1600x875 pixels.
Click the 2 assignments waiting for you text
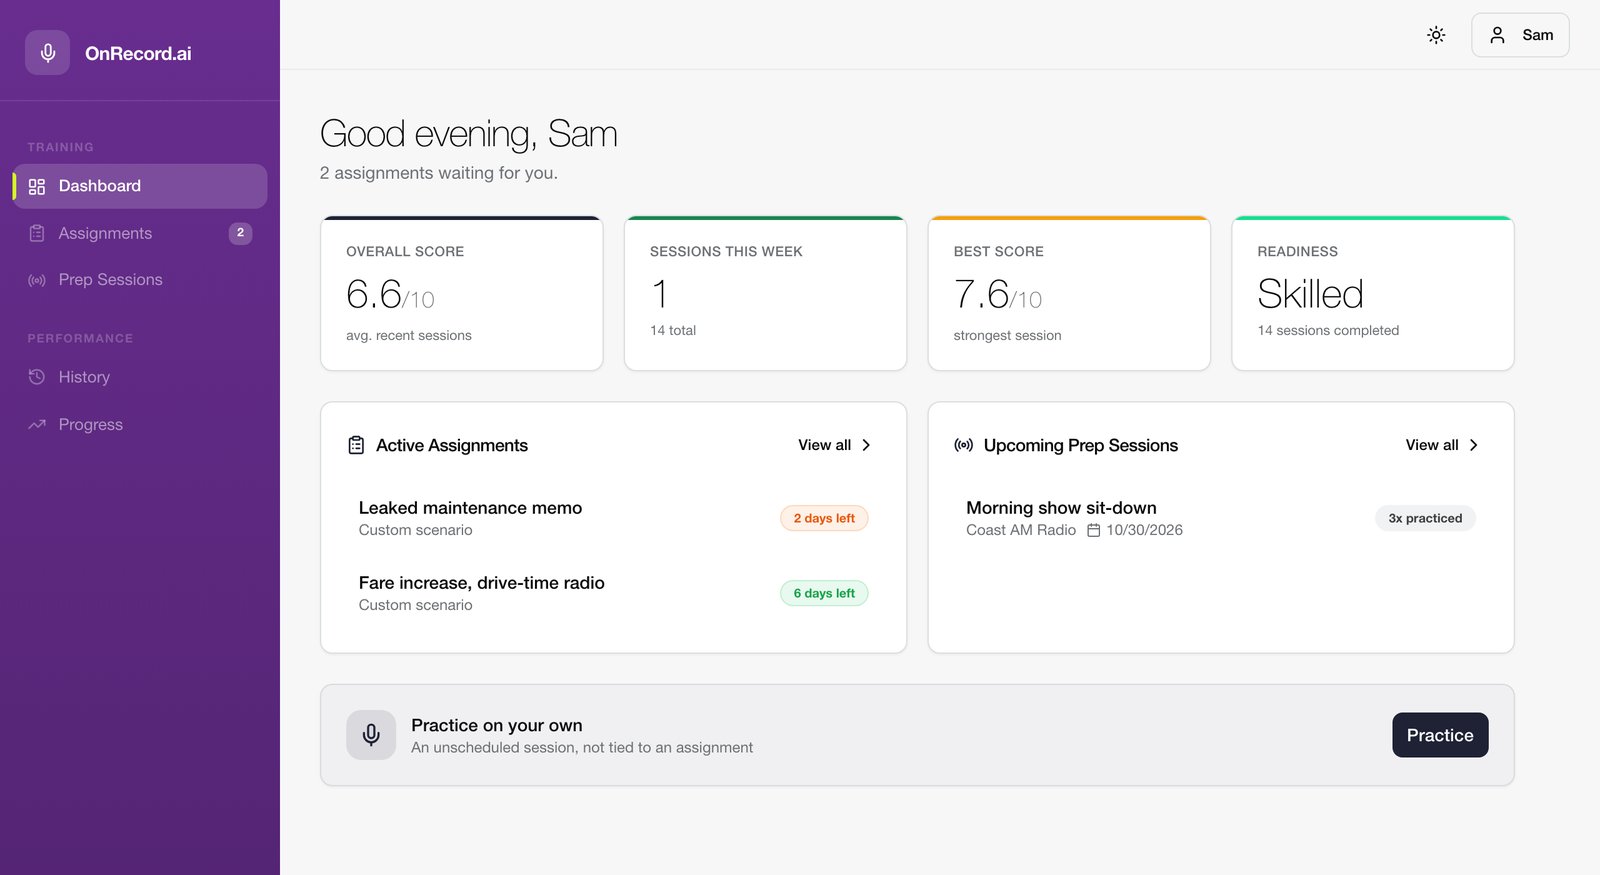pyautogui.click(x=439, y=173)
